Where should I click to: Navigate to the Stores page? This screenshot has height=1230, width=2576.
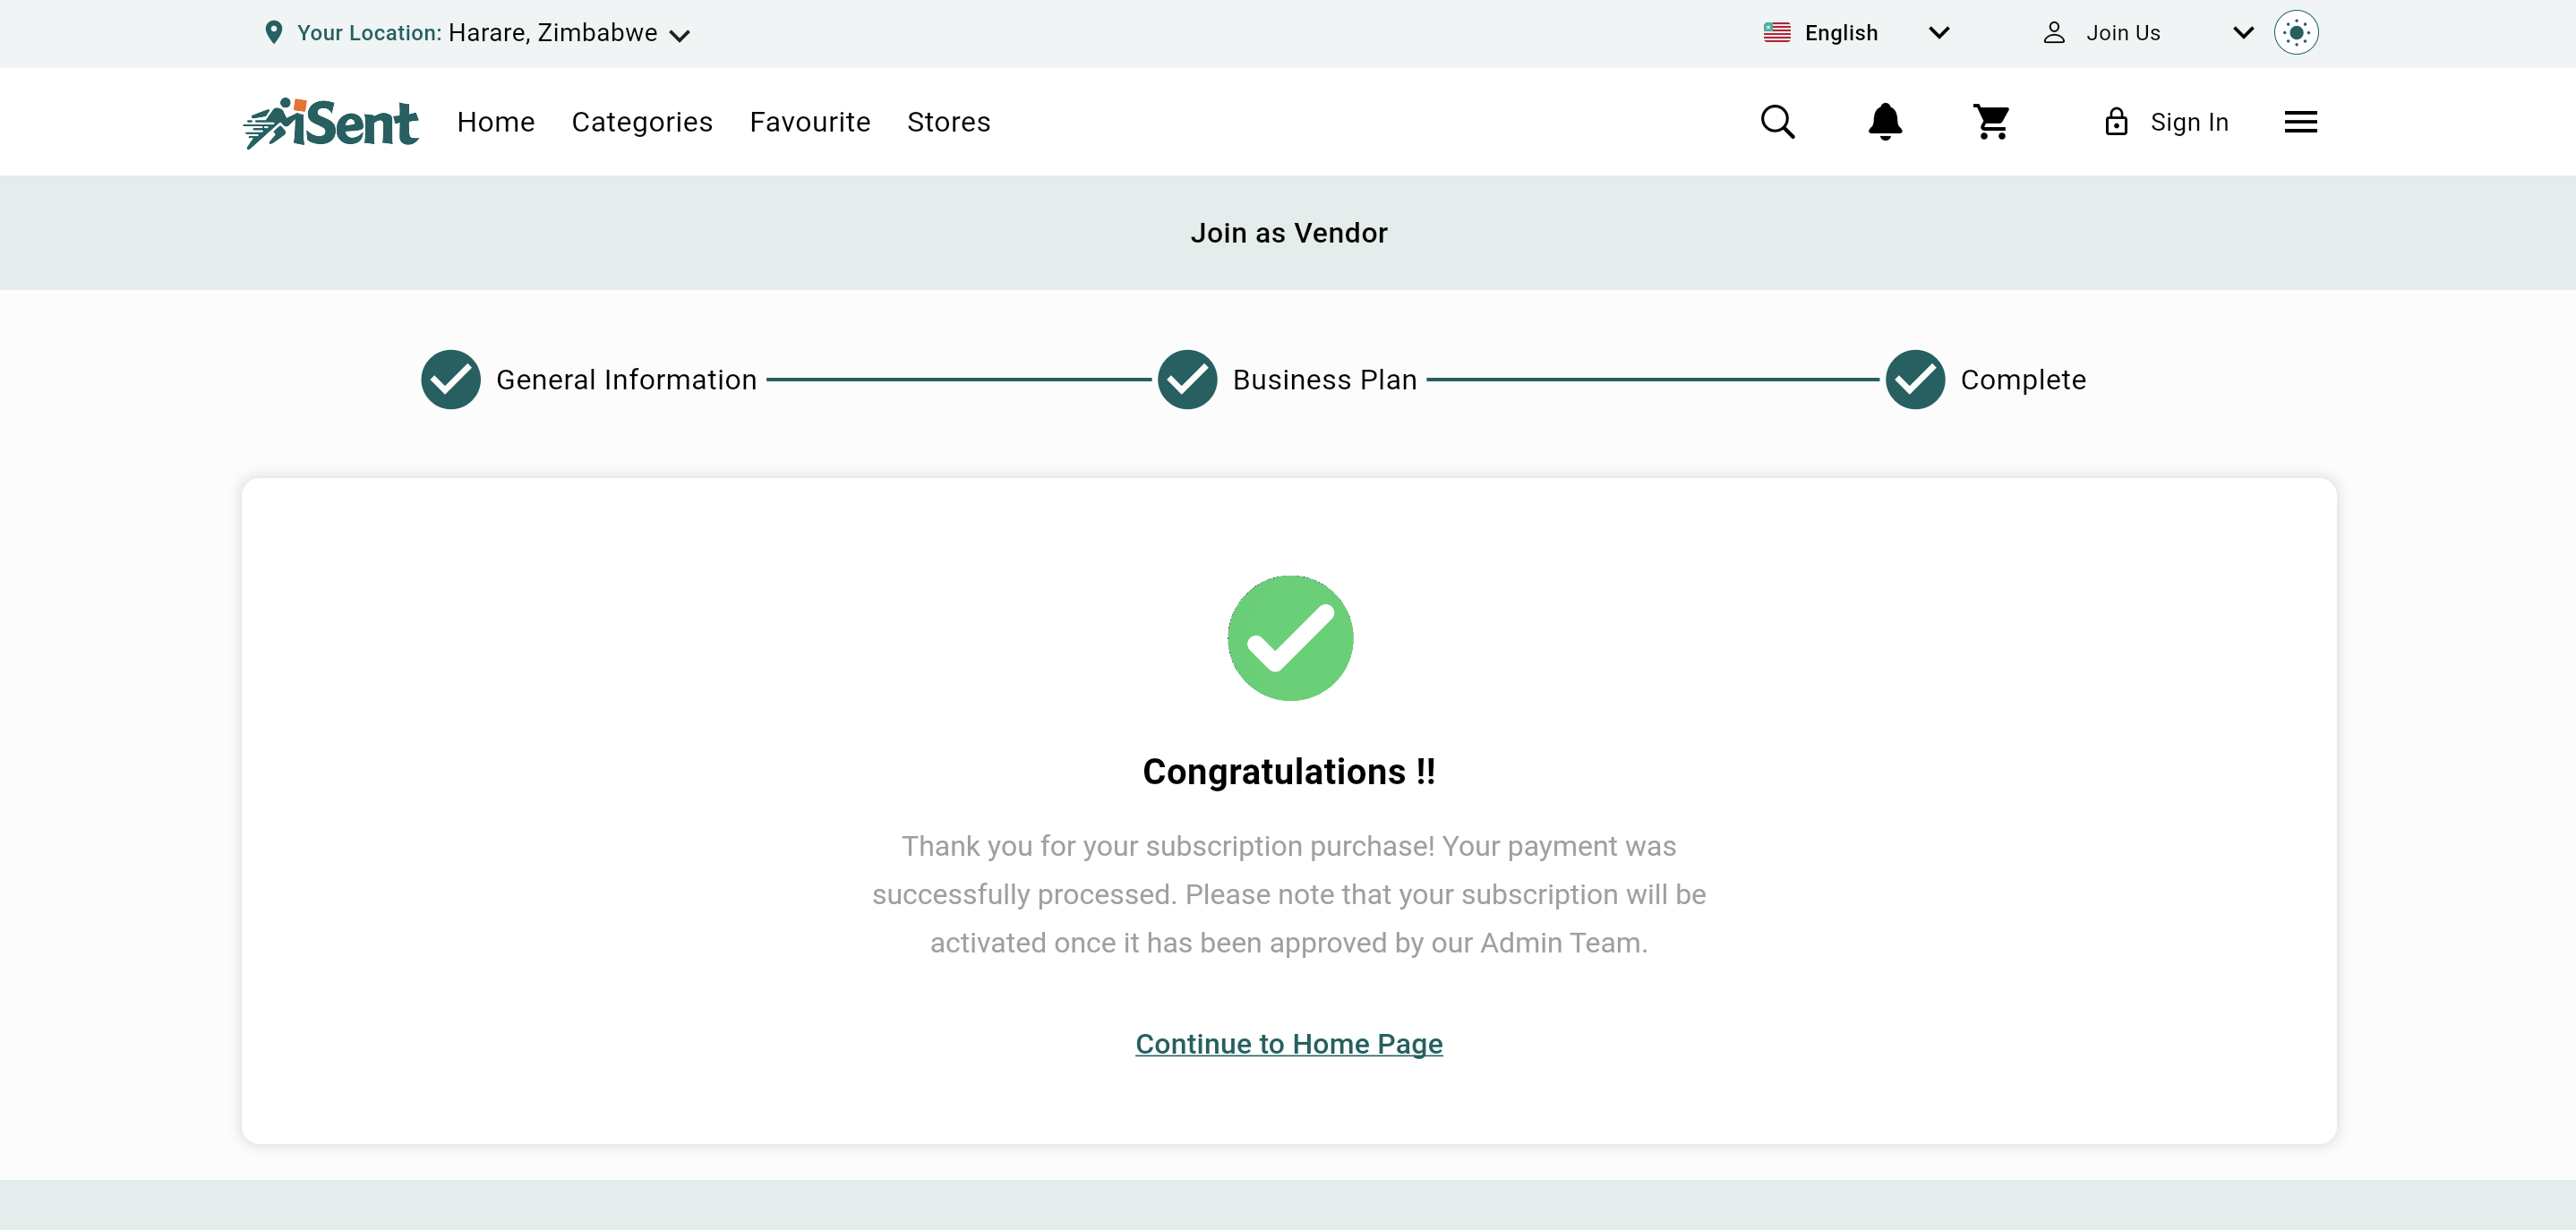point(948,122)
